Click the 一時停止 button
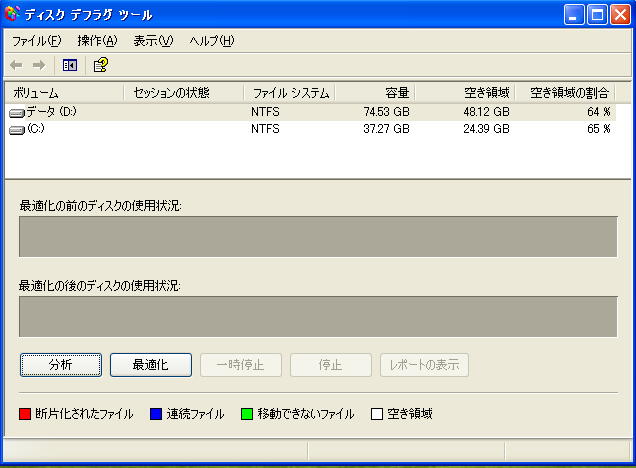The height and width of the screenshot is (468, 636). click(x=241, y=365)
